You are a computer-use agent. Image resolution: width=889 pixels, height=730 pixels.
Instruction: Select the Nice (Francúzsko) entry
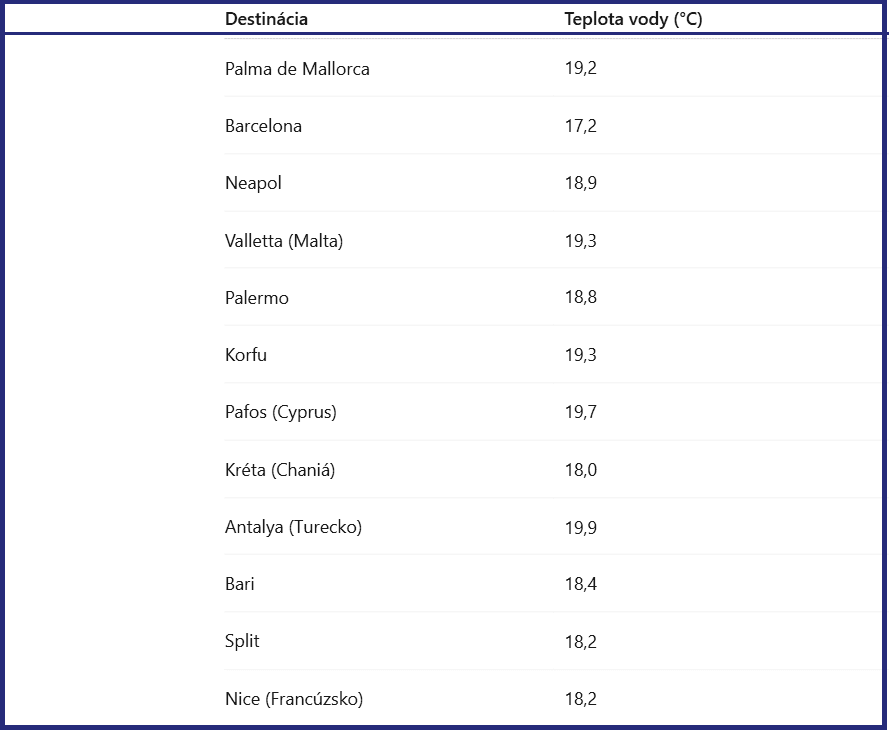tap(294, 699)
